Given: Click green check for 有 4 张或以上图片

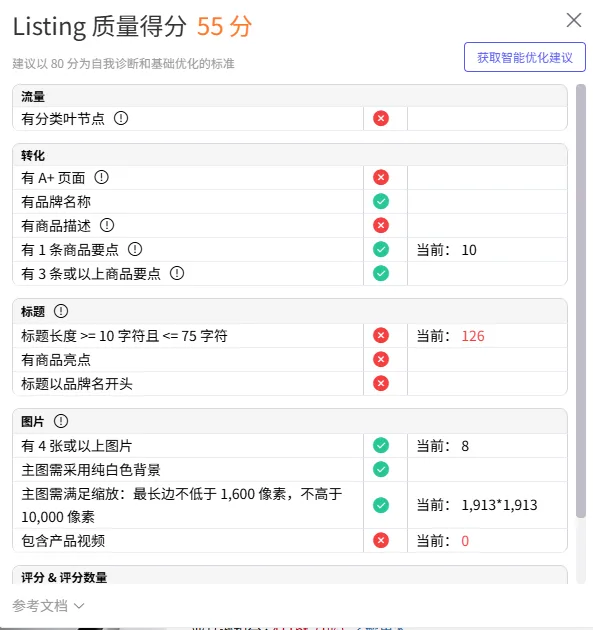Looking at the screenshot, I should point(381,445).
